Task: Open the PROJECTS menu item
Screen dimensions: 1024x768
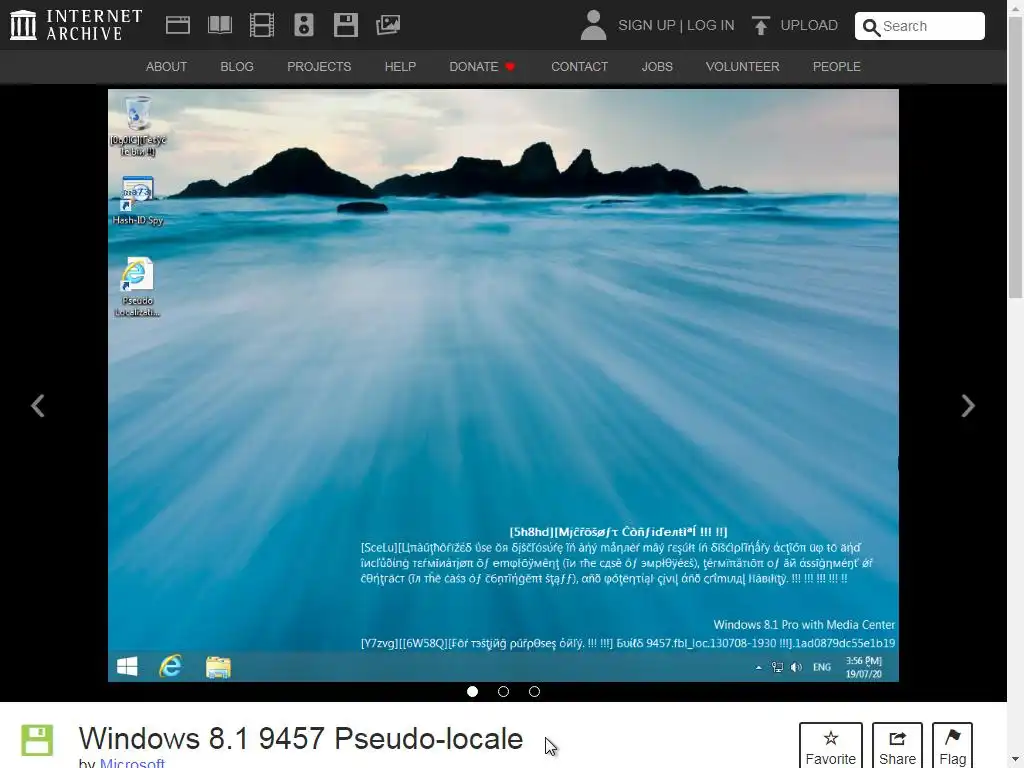Action: (x=319, y=67)
